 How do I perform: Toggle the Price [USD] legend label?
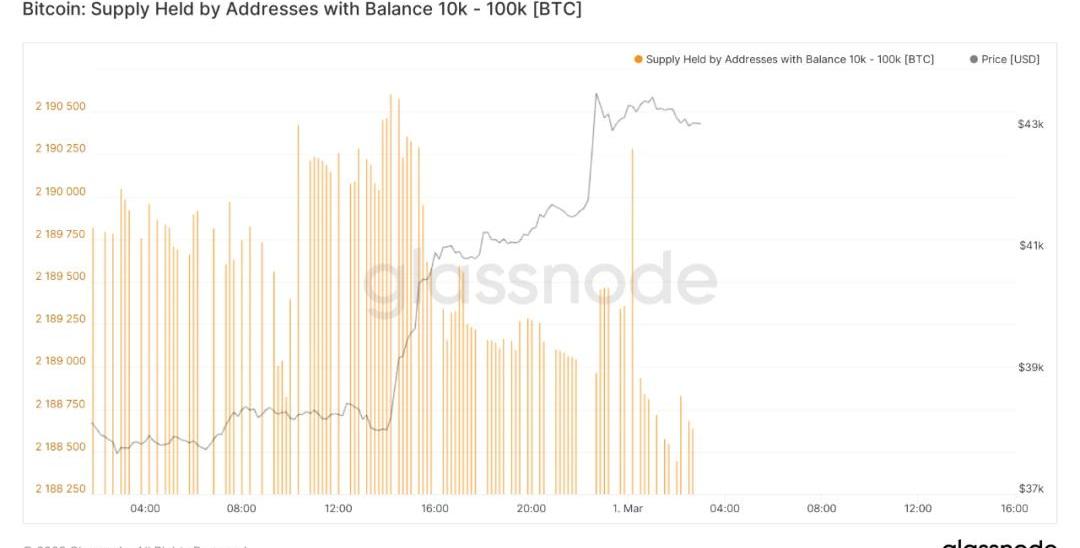click(x=1010, y=60)
